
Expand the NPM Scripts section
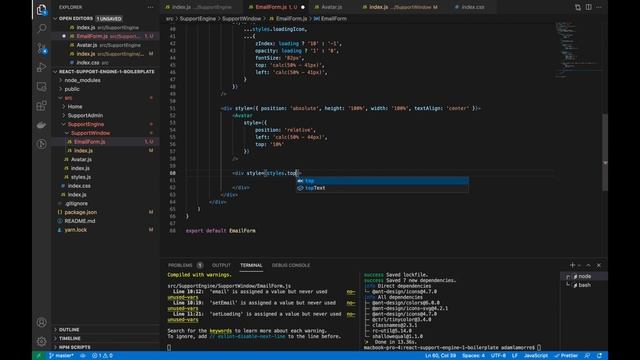(75, 347)
